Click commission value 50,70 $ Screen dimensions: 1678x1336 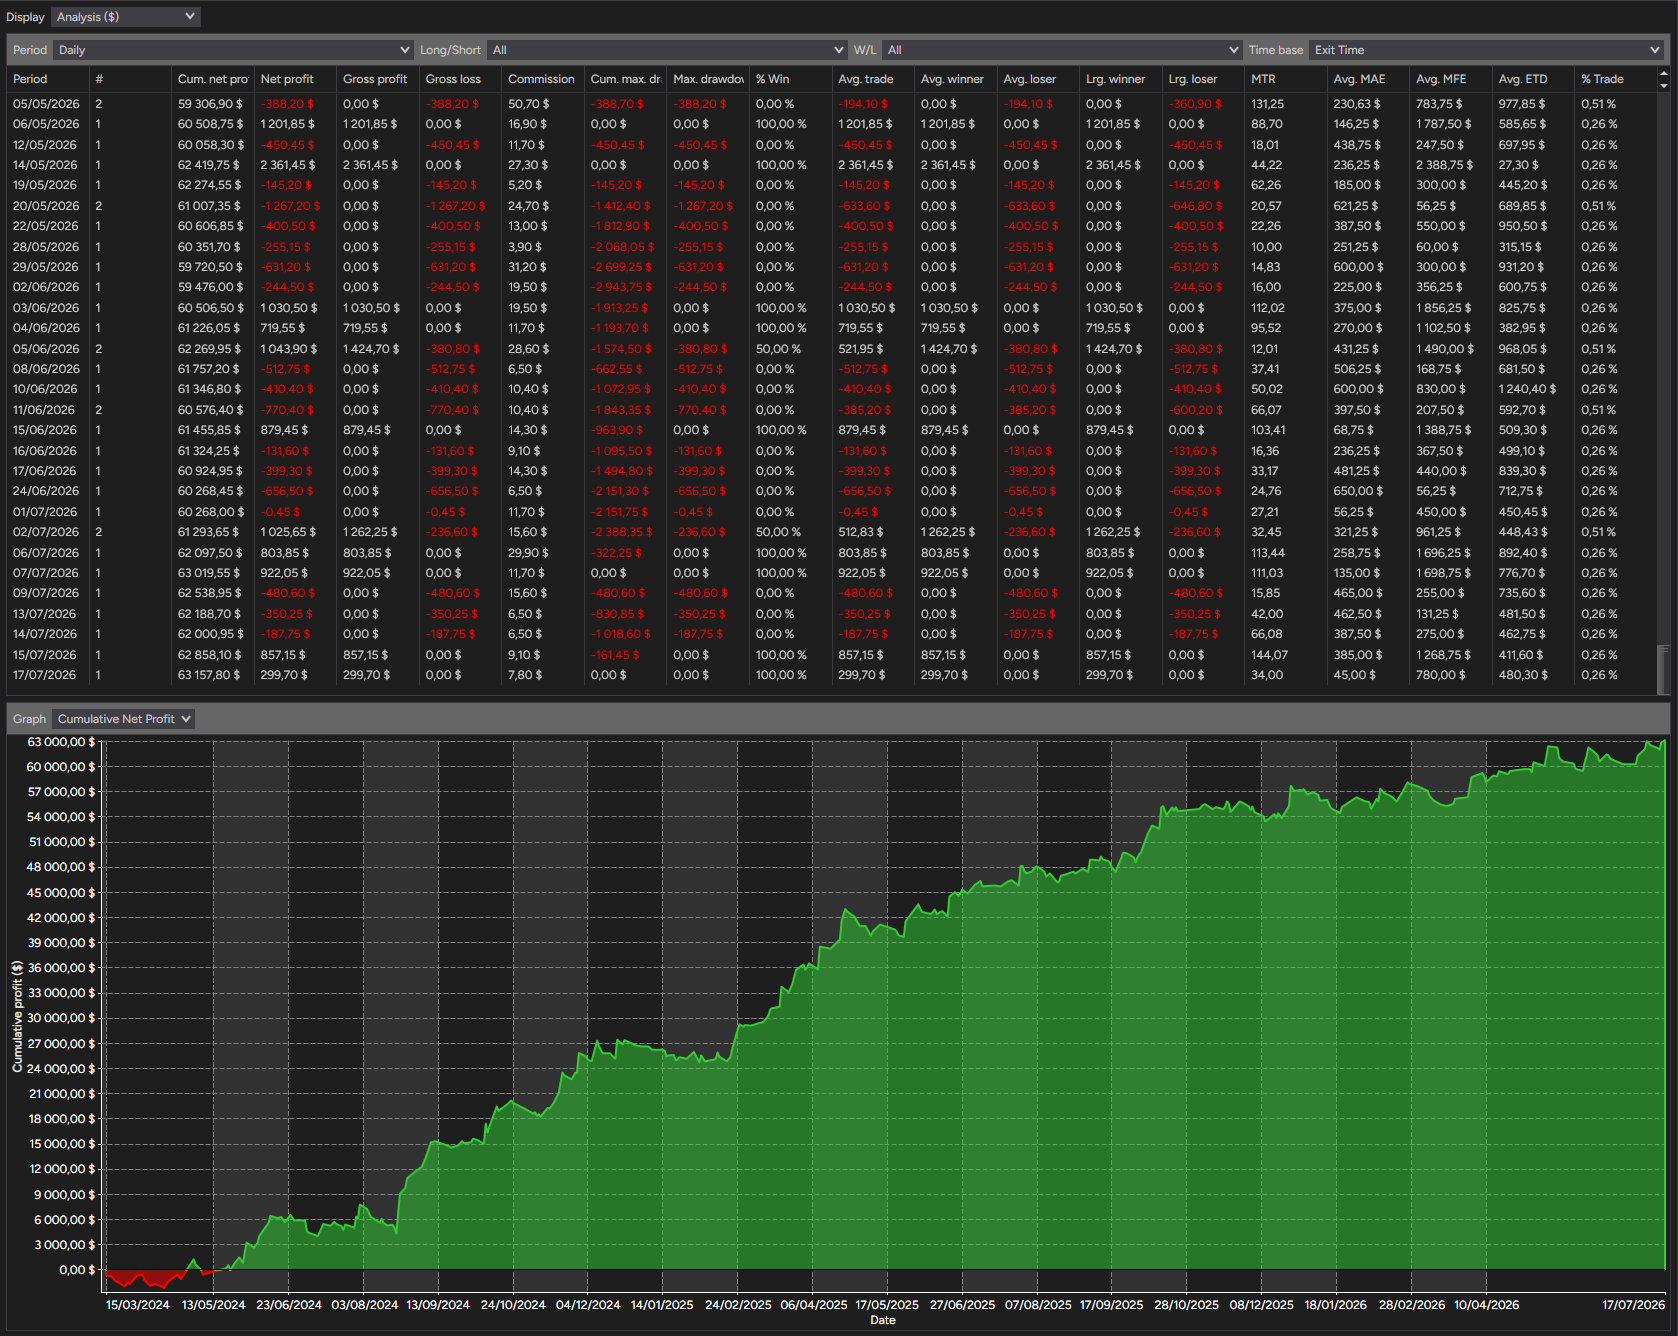click(527, 104)
